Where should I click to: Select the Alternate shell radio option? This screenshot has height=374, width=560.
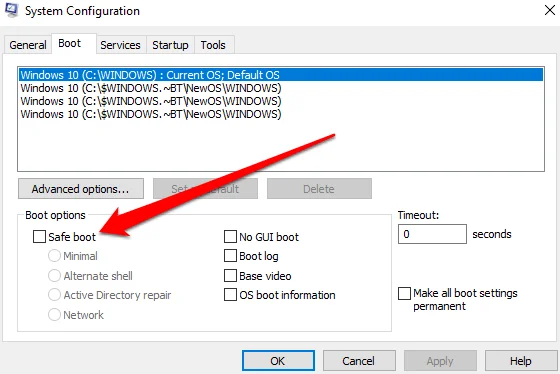point(54,275)
